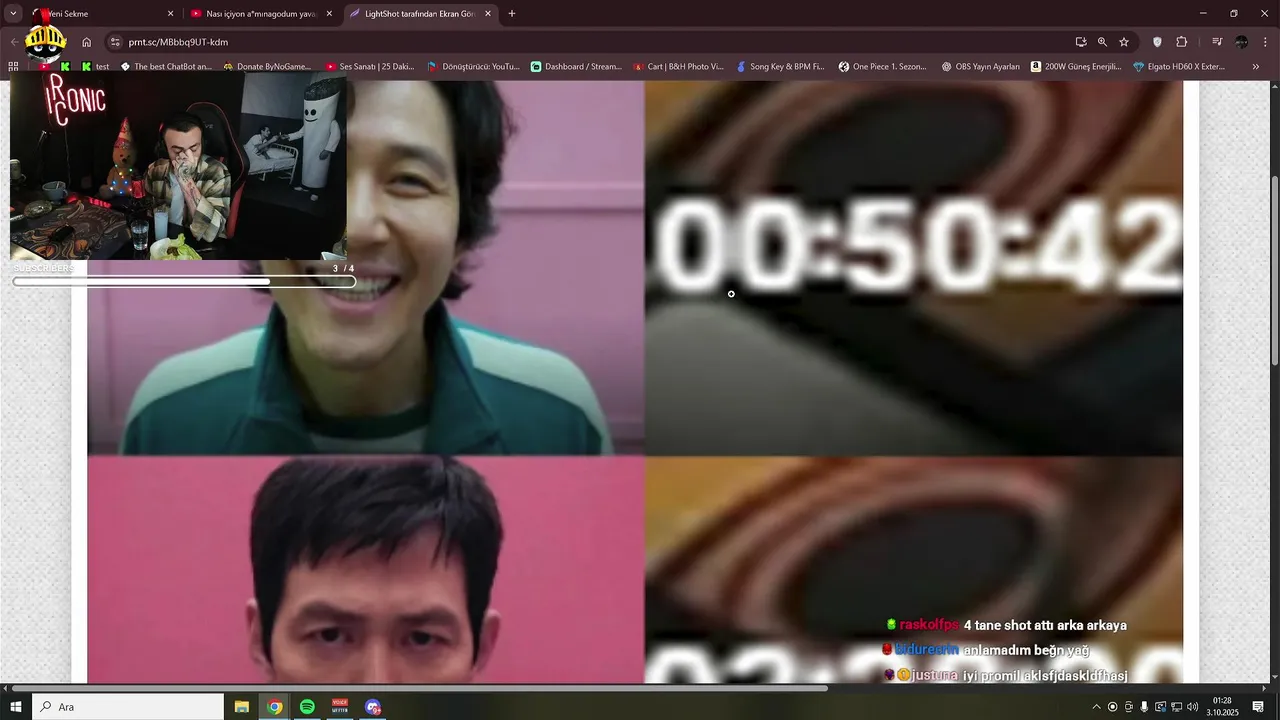Open the Windows Start menu

pos(16,707)
